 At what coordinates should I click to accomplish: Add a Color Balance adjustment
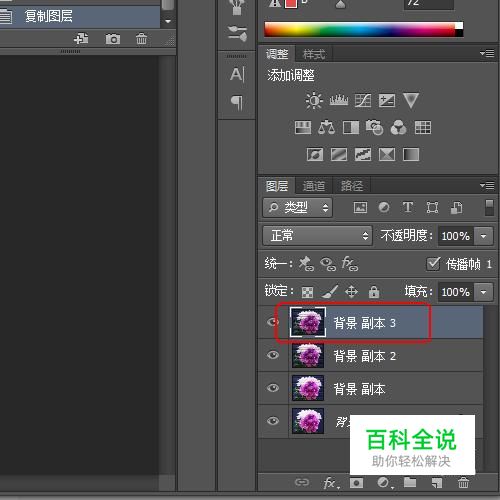pyautogui.click(x=326, y=127)
